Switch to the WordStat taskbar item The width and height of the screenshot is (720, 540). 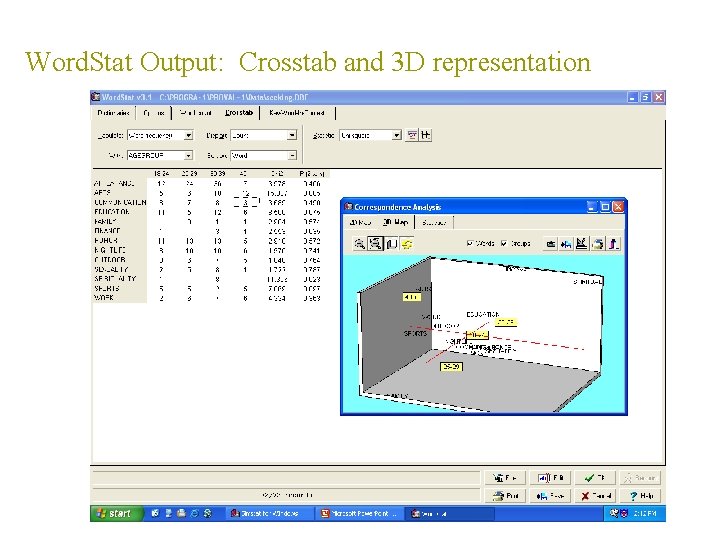pos(450,513)
